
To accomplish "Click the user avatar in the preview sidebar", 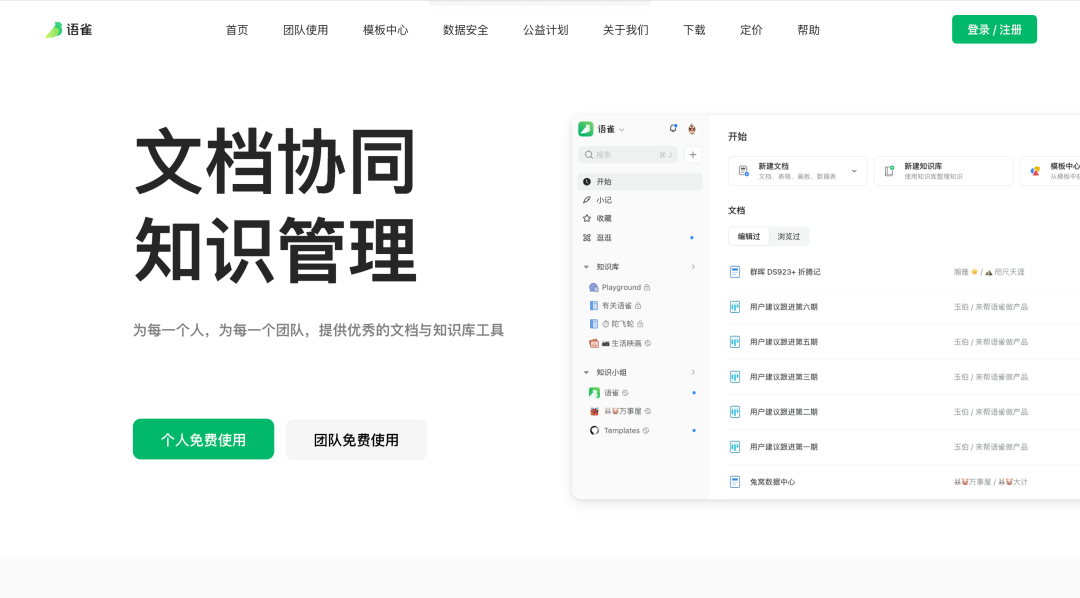I will (692, 129).
